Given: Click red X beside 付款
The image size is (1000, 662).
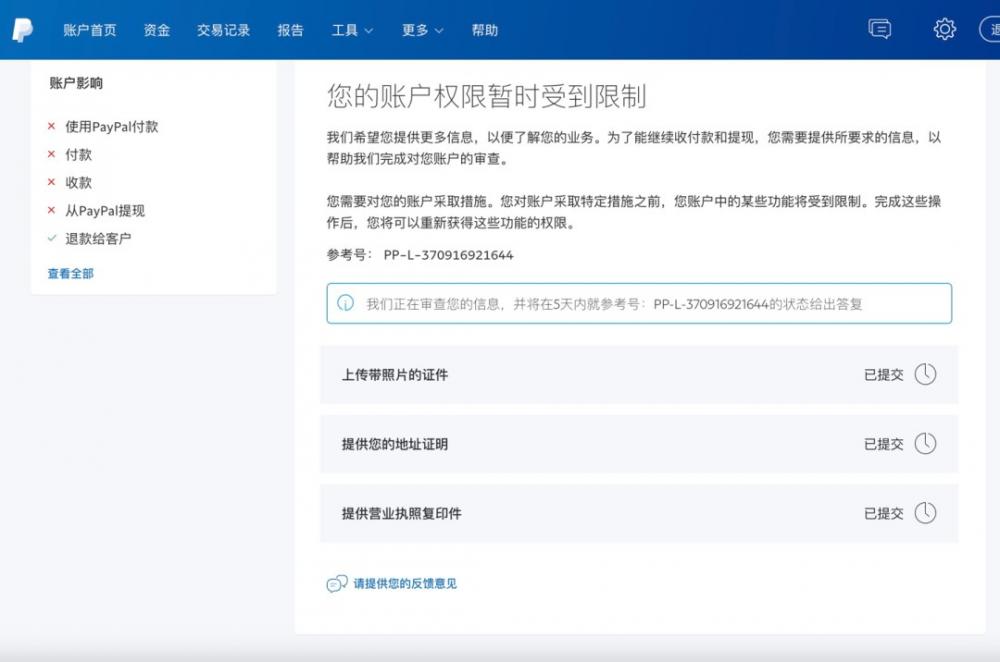Looking at the screenshot, I should coord(52,154).
